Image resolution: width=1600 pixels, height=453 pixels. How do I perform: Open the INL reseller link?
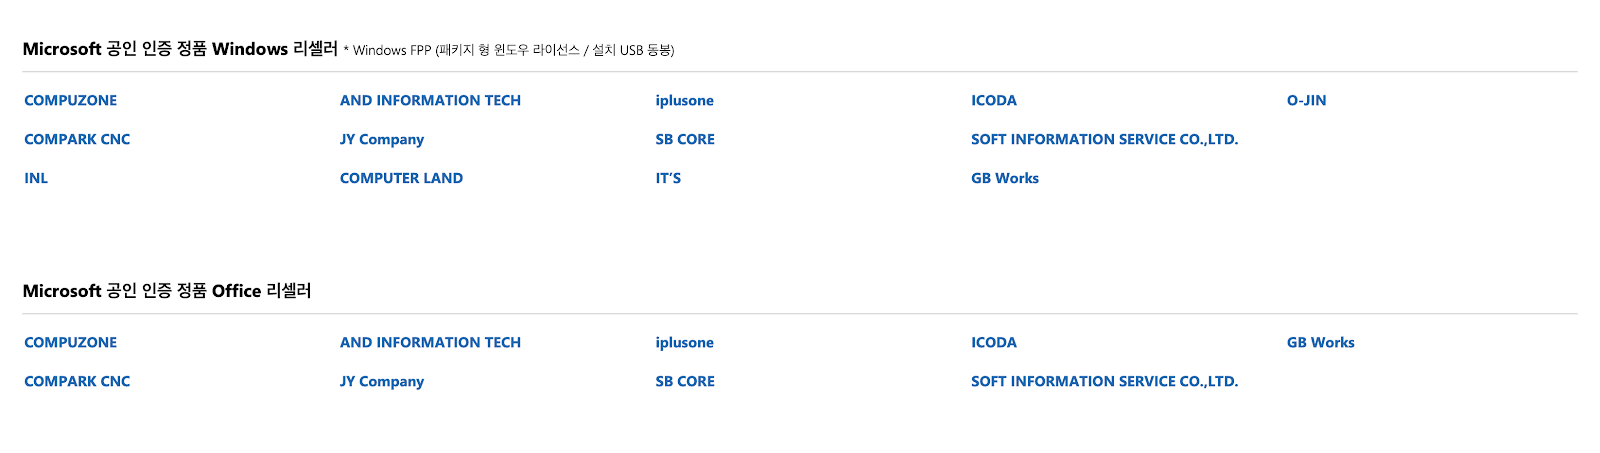[36, 178]
